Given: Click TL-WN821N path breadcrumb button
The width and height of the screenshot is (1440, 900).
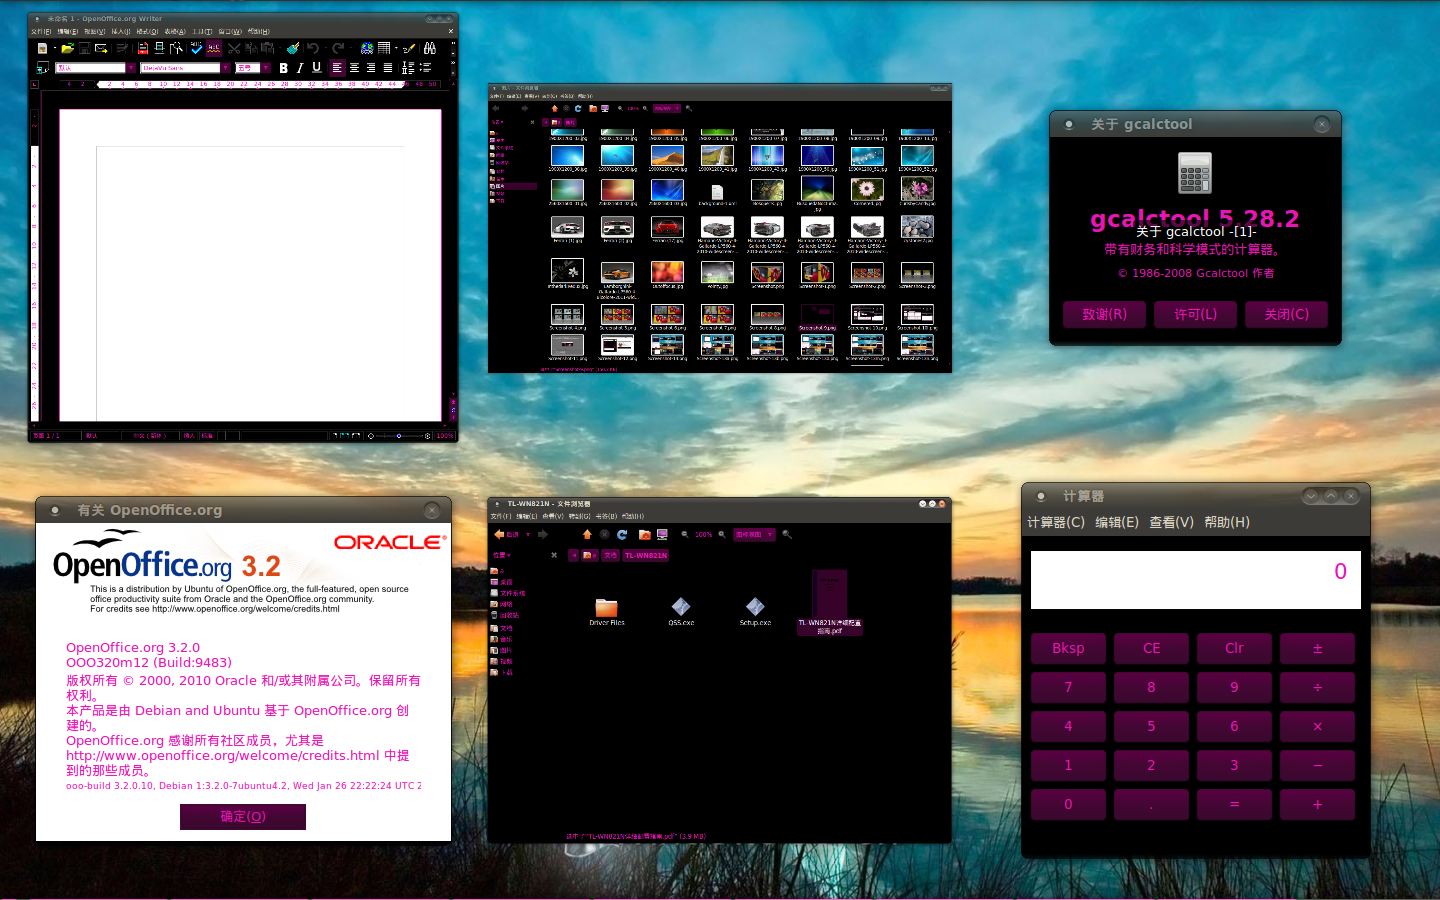Looking at the screenshot, I should tap(646, 555).
